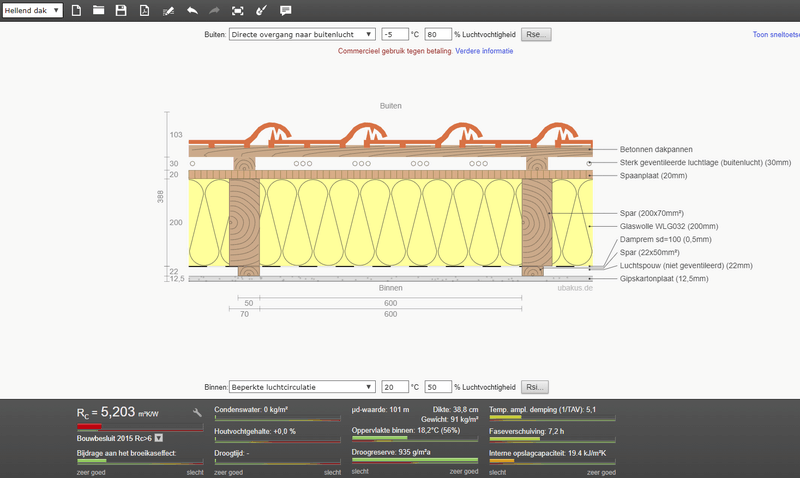Click the edit pencil icon in the toolbar
This screenshot has height=478, width=800.
167,10
